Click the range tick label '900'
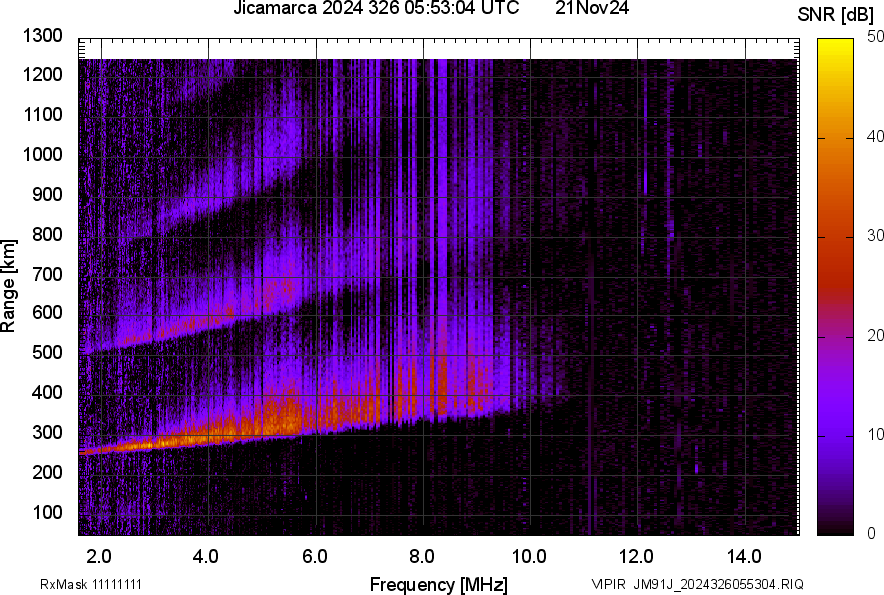 47,194
